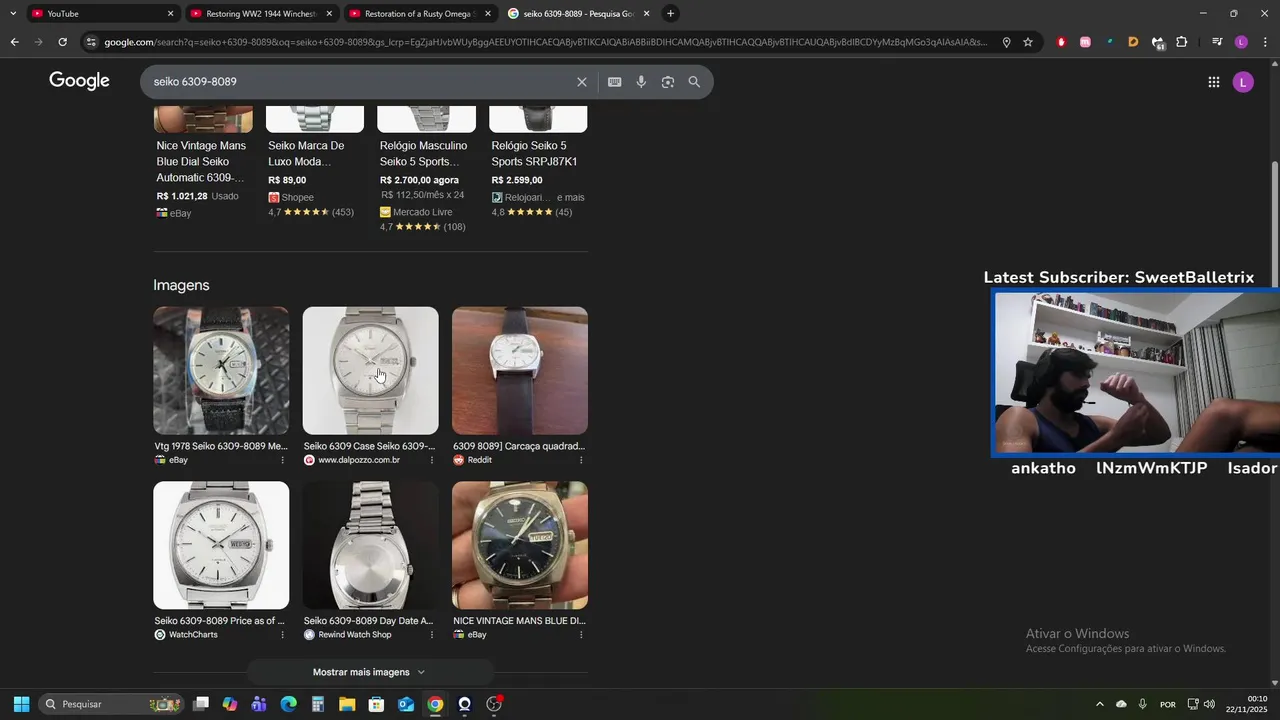Search by image with Google Lens
Image resolution: width=1280 pixels, height=720 pixels.
pos(668,82)
